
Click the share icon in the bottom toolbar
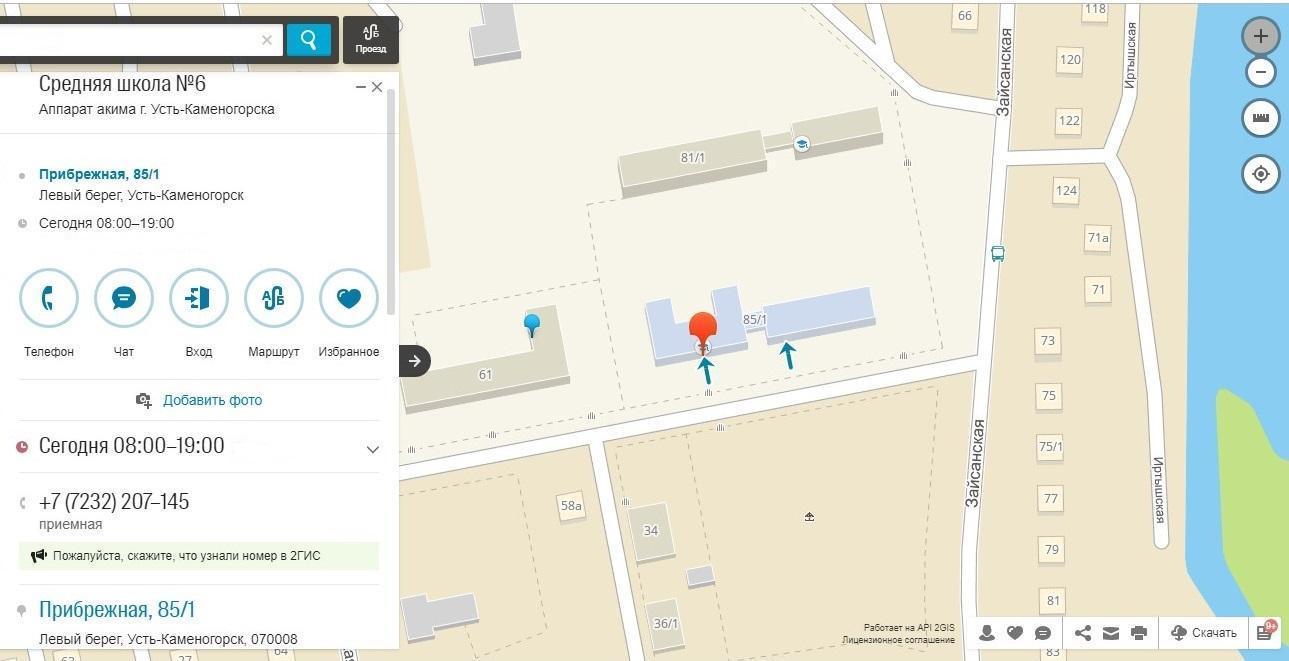[1083, 633]
